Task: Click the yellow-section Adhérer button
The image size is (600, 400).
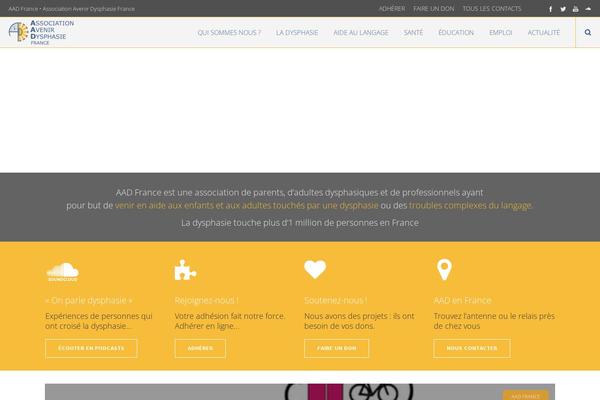Action: click(x=200, y=348)
